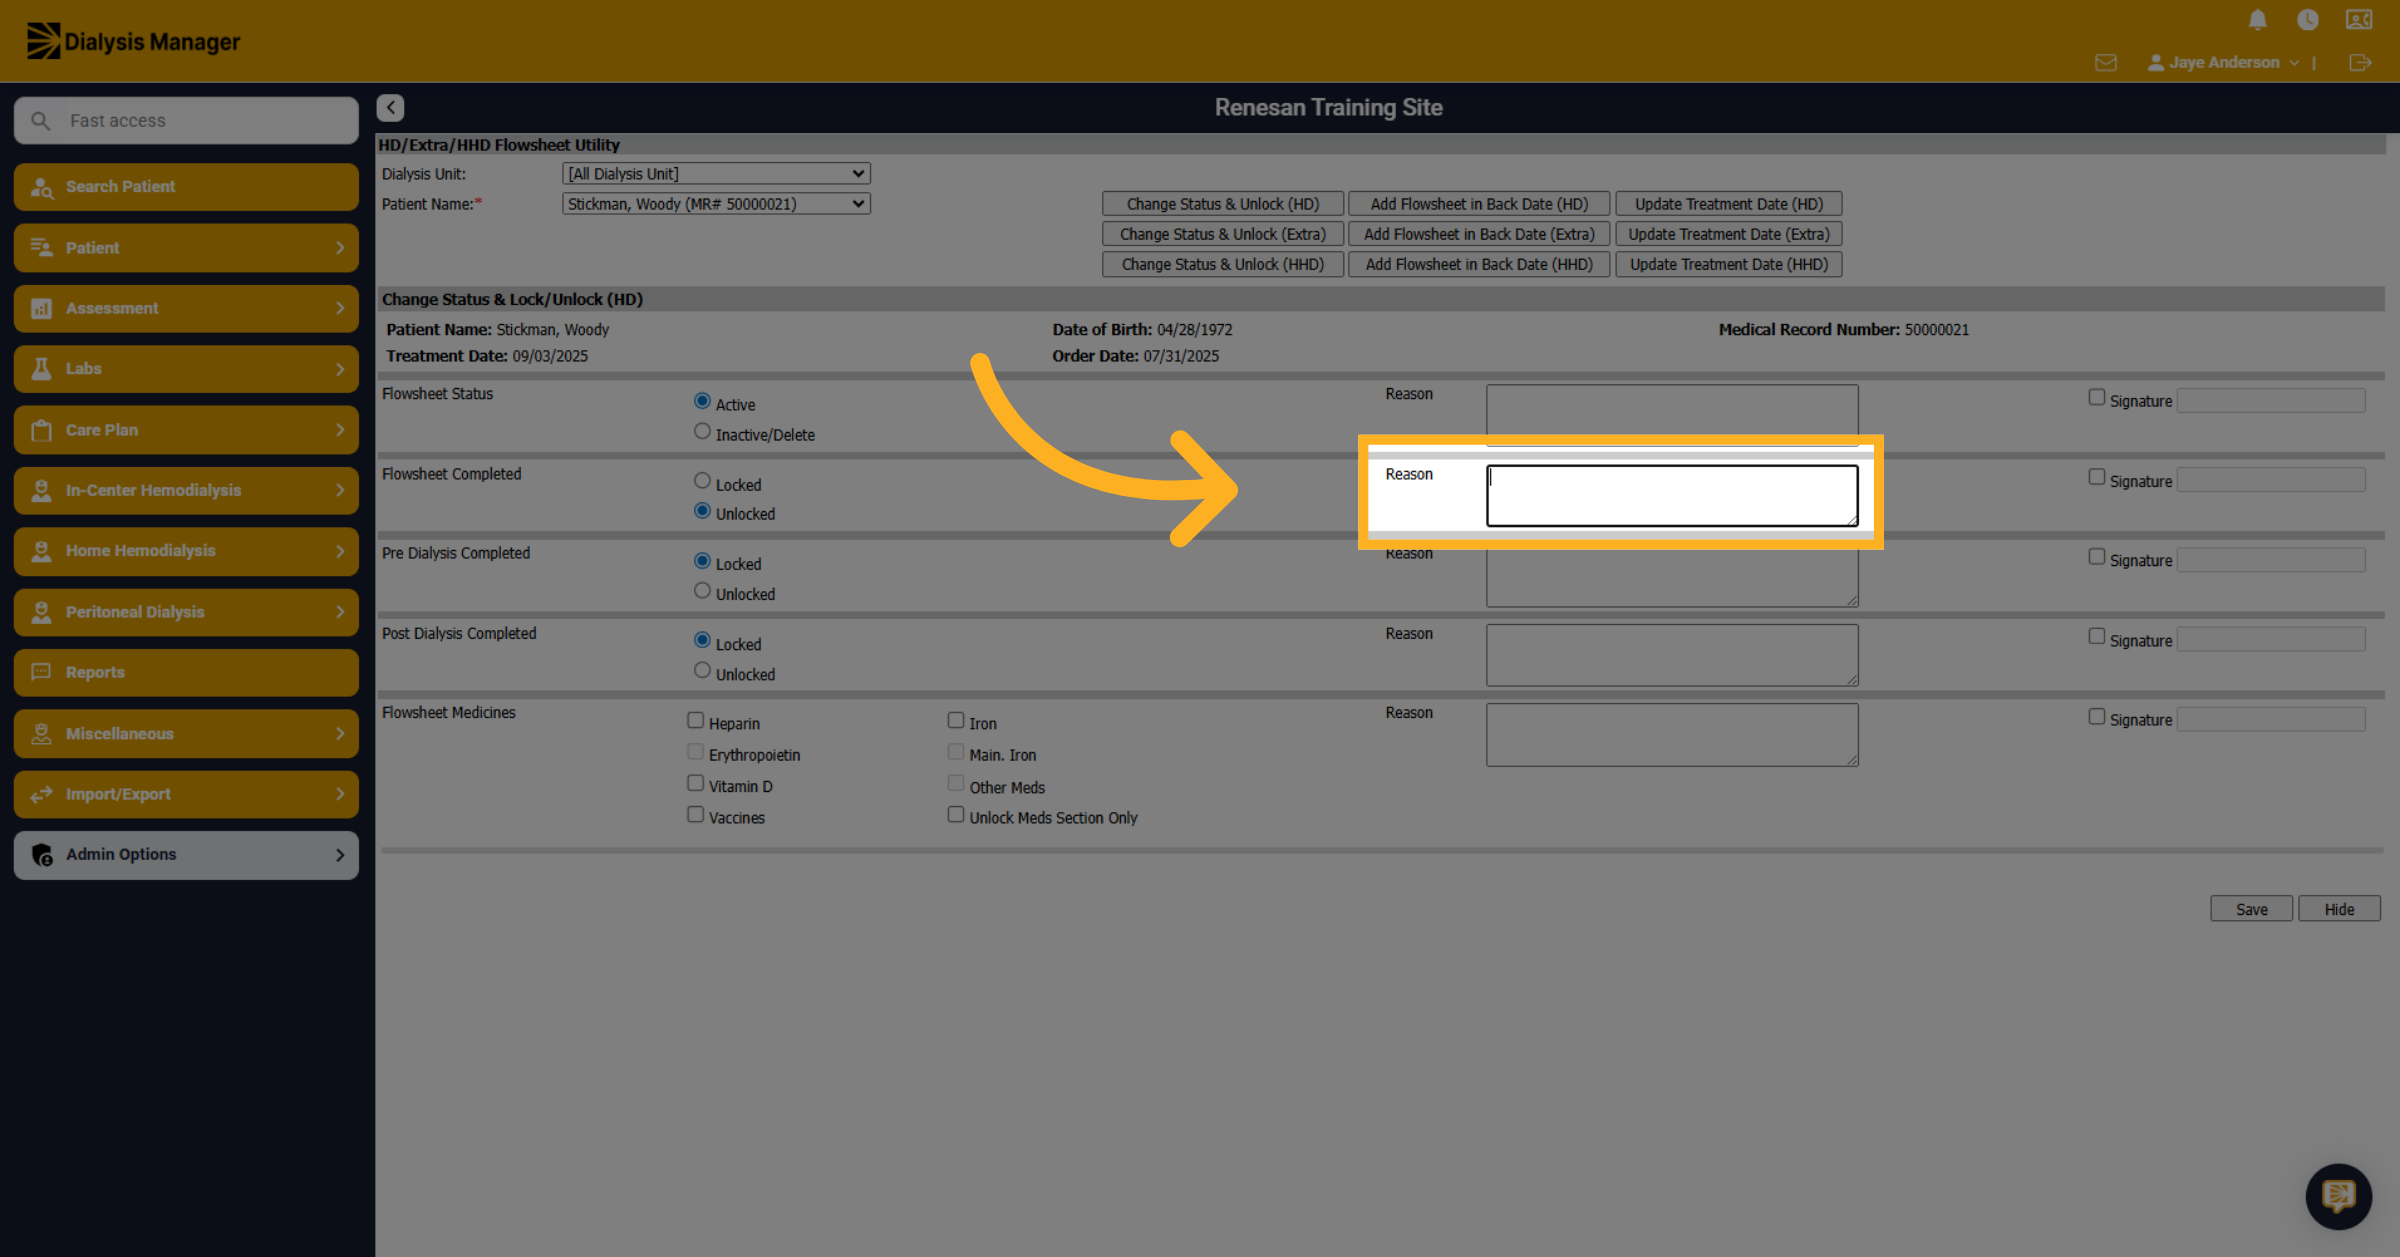Expand Admin Options chevron
Image resolution: width=2400 pixels, height=1257 pixels.
point(340,855)
